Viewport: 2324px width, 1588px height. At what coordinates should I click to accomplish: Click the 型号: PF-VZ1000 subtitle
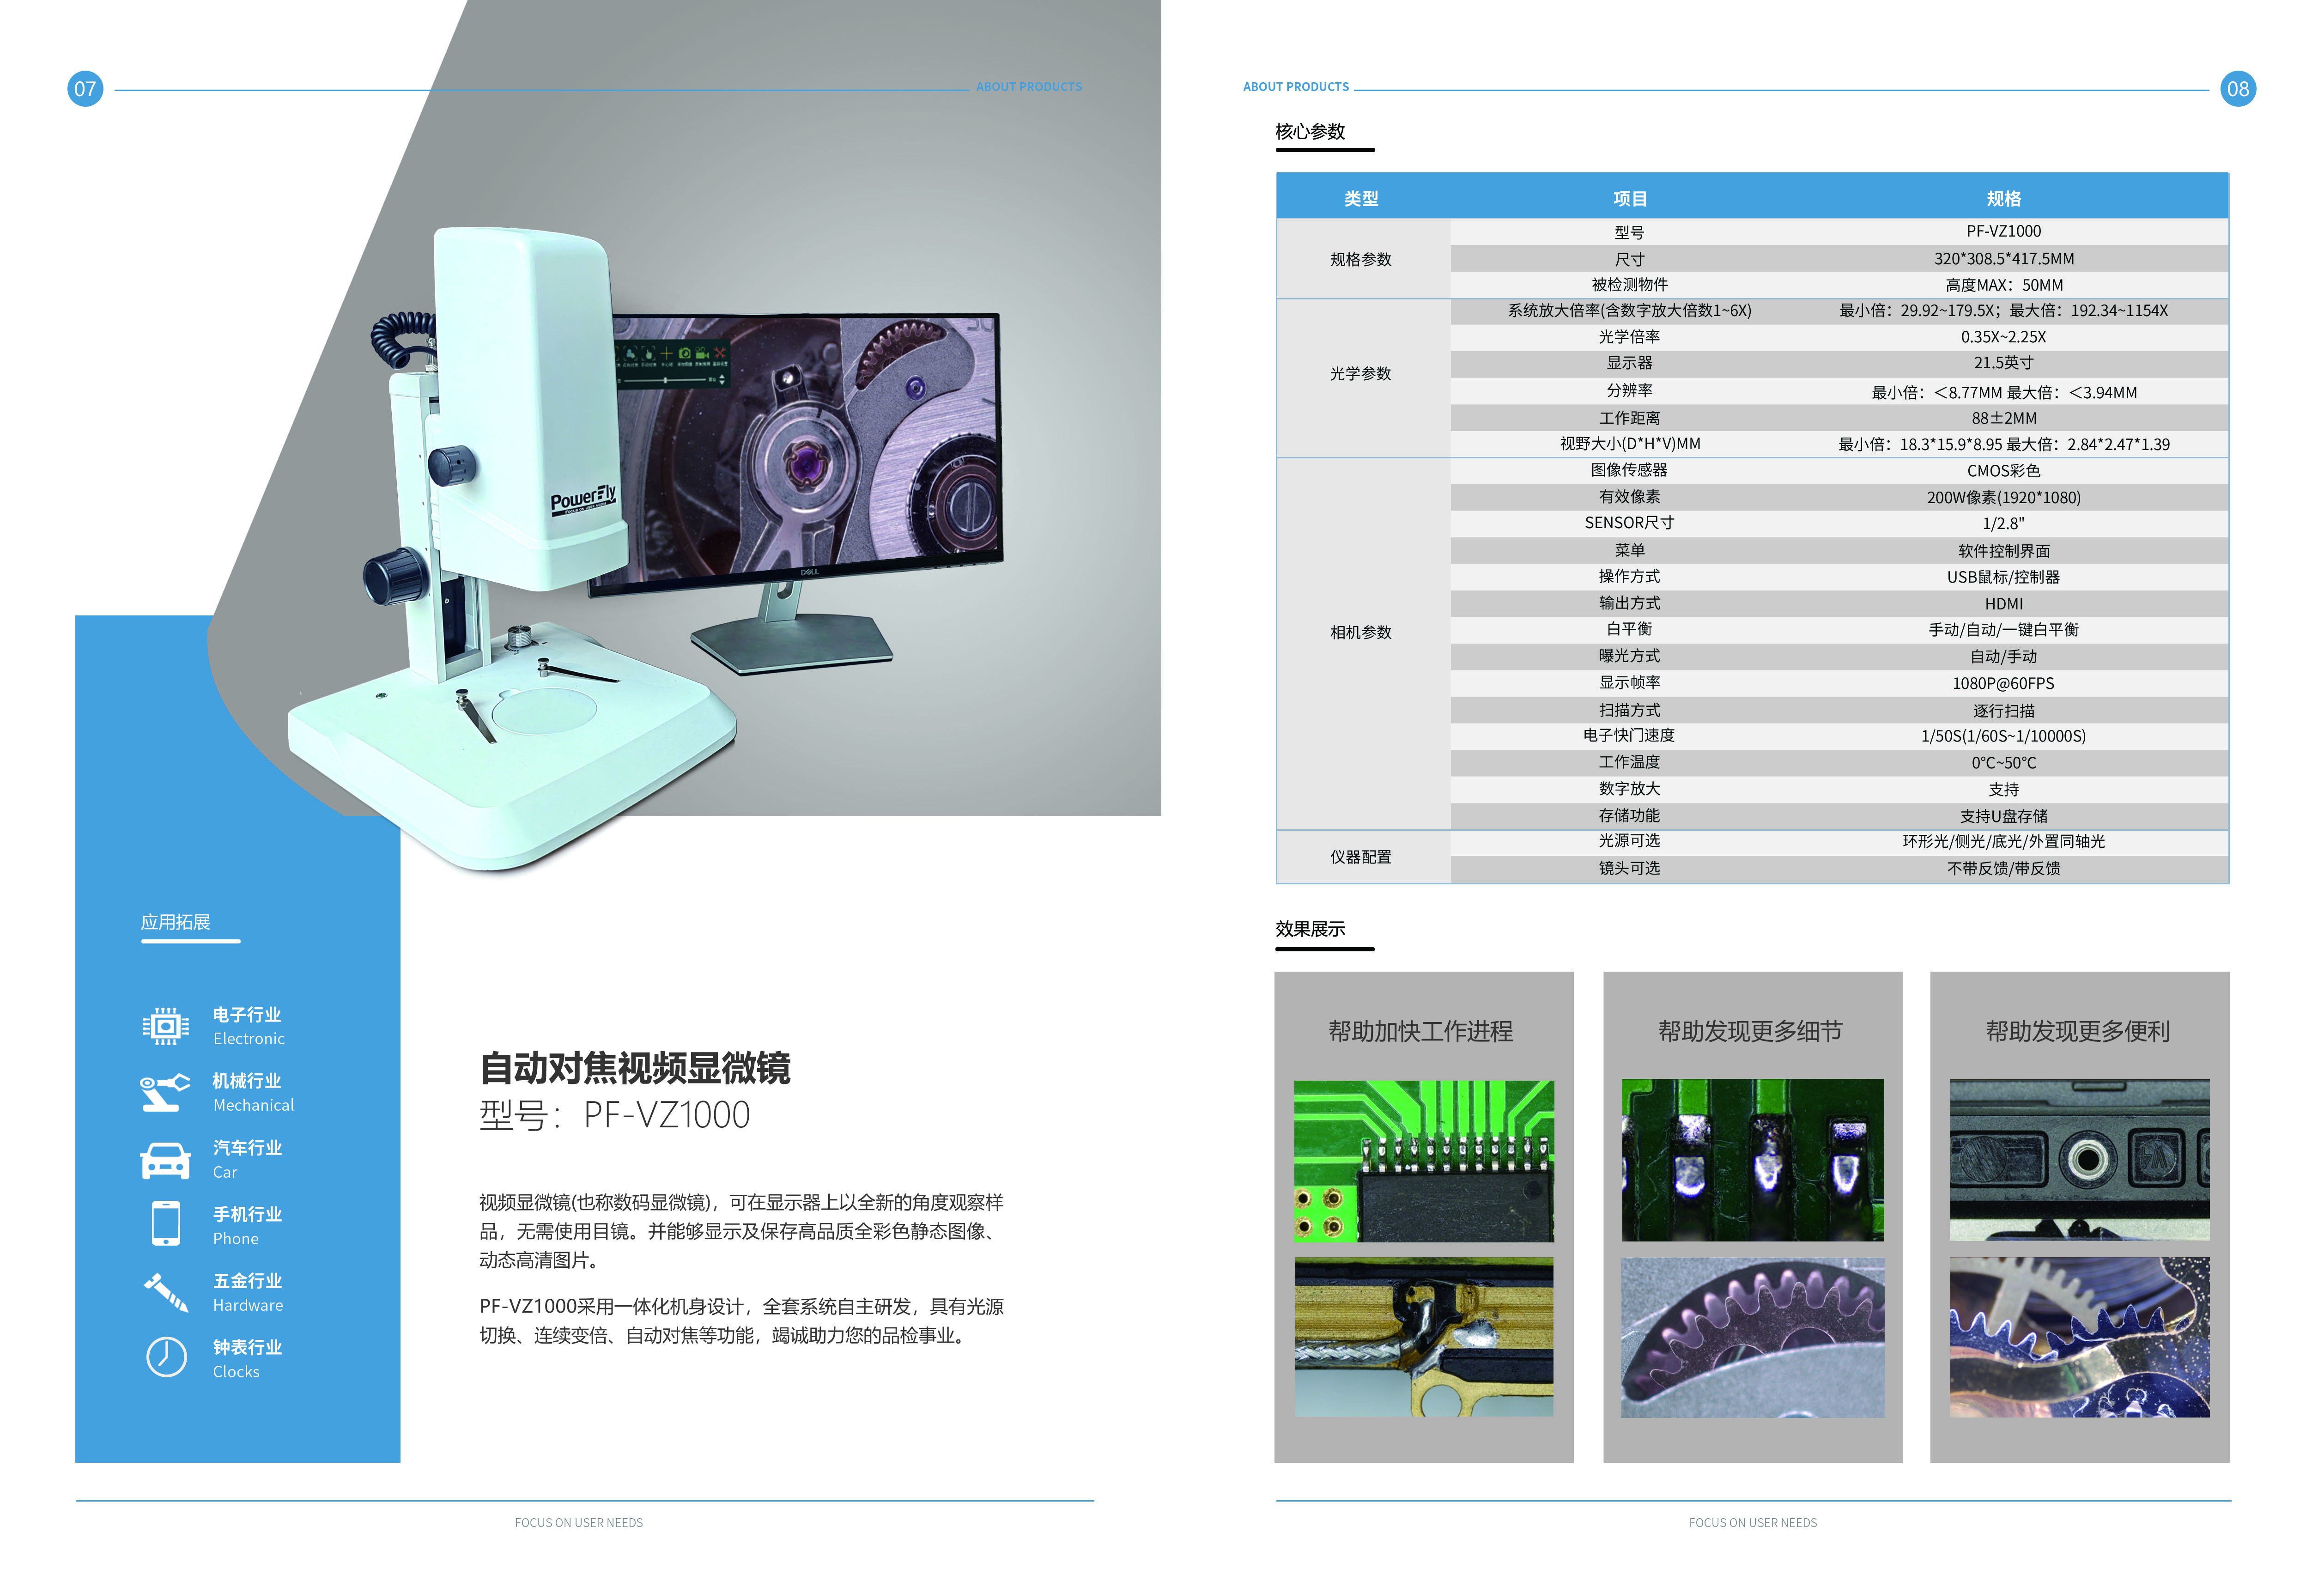614,1115
